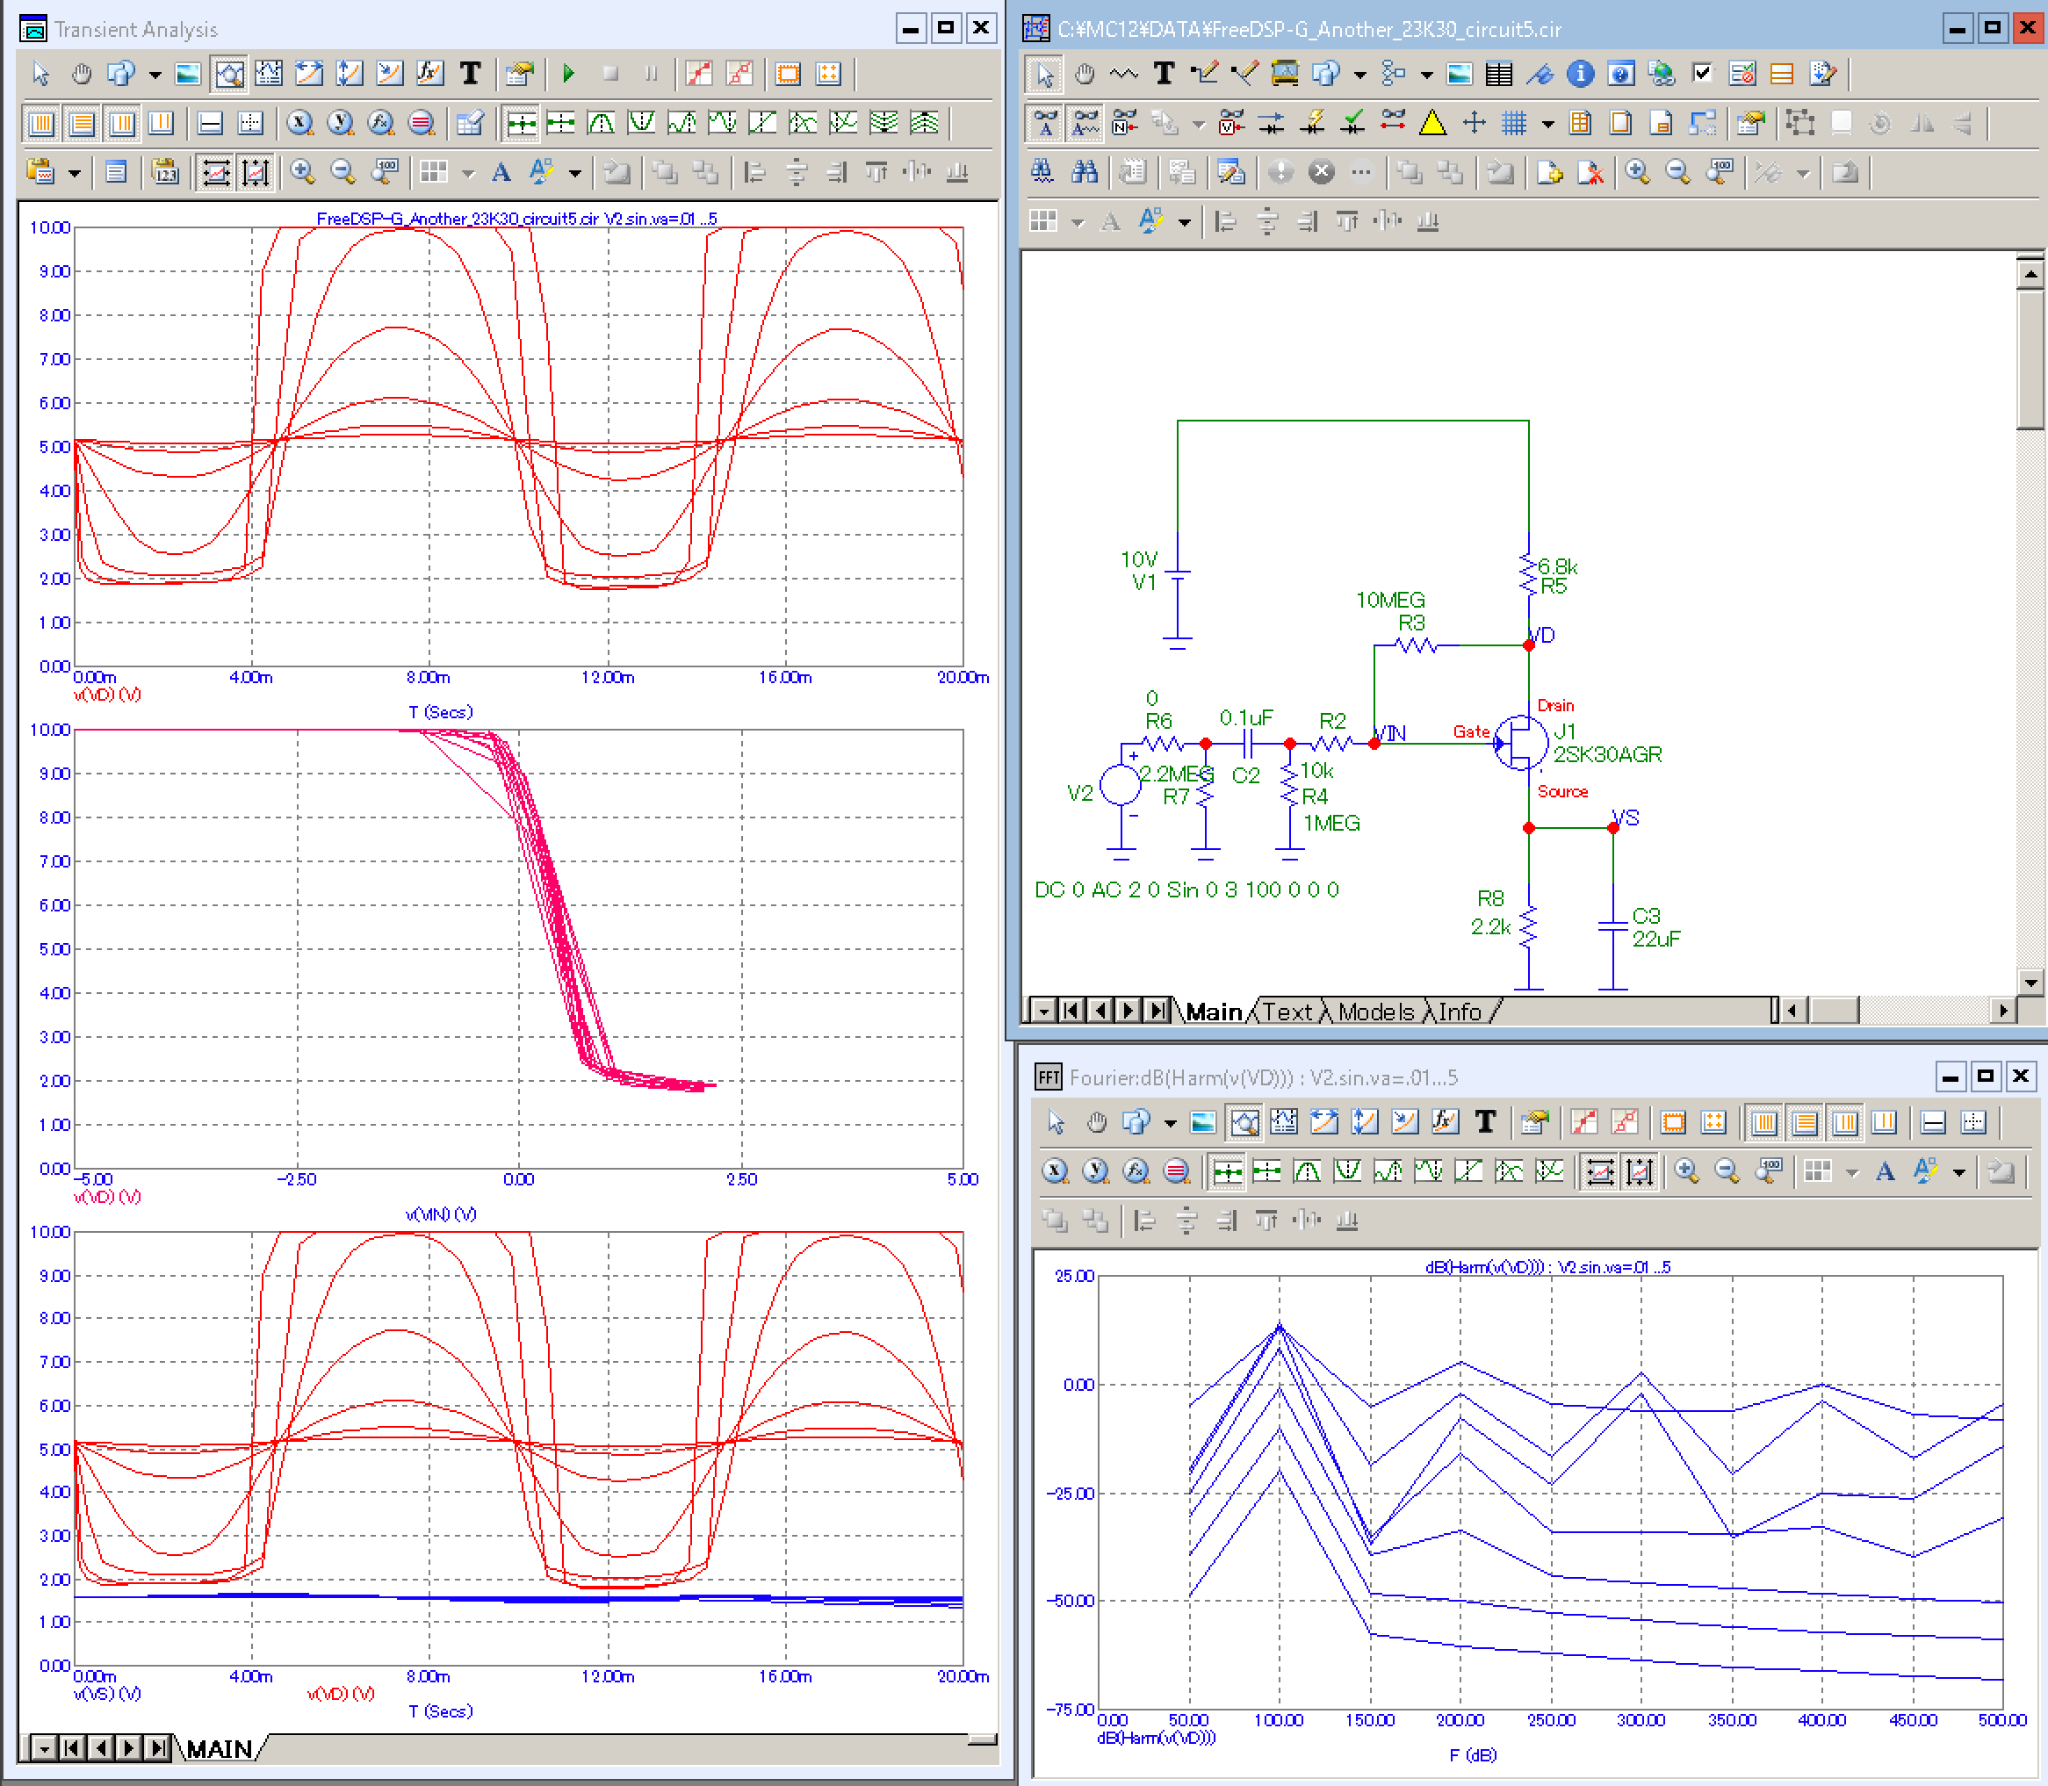This screenshot has width=2048, height=1786.
Task: Click the last page arrow in Transient Analysis tabs
Action: pos(157,1748)
